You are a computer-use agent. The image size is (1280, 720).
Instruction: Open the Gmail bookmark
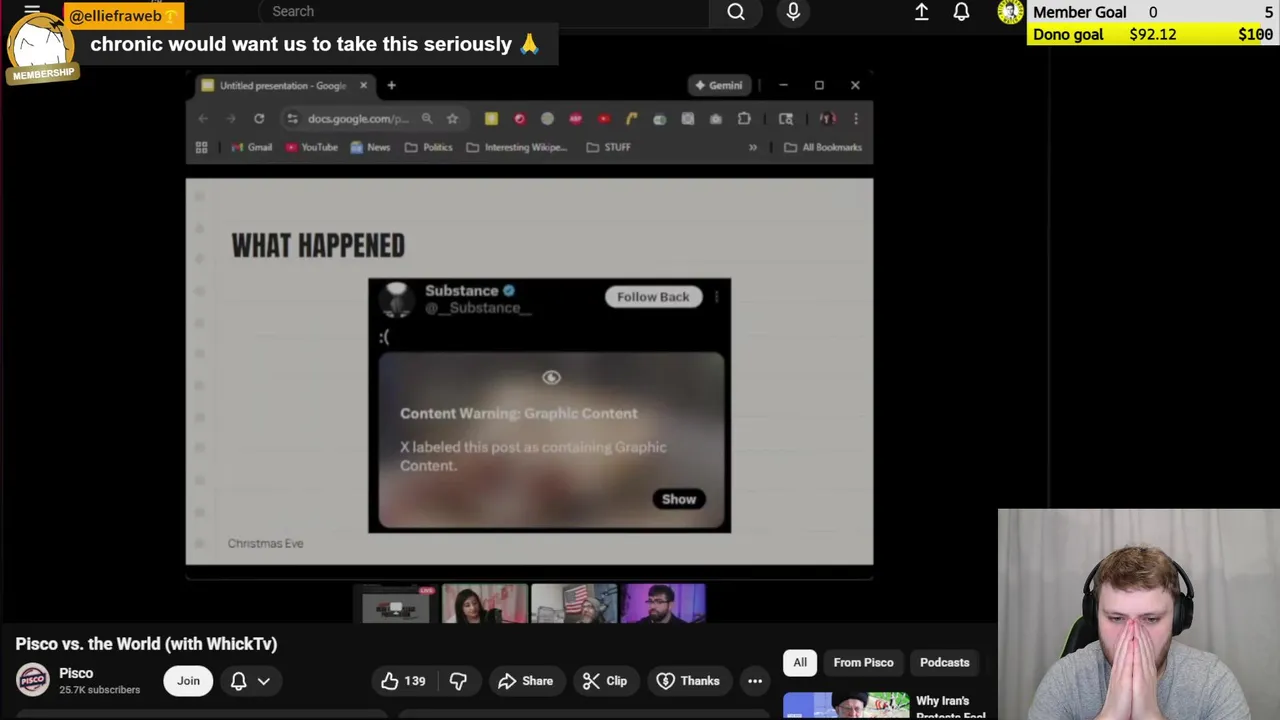[252, 148]
